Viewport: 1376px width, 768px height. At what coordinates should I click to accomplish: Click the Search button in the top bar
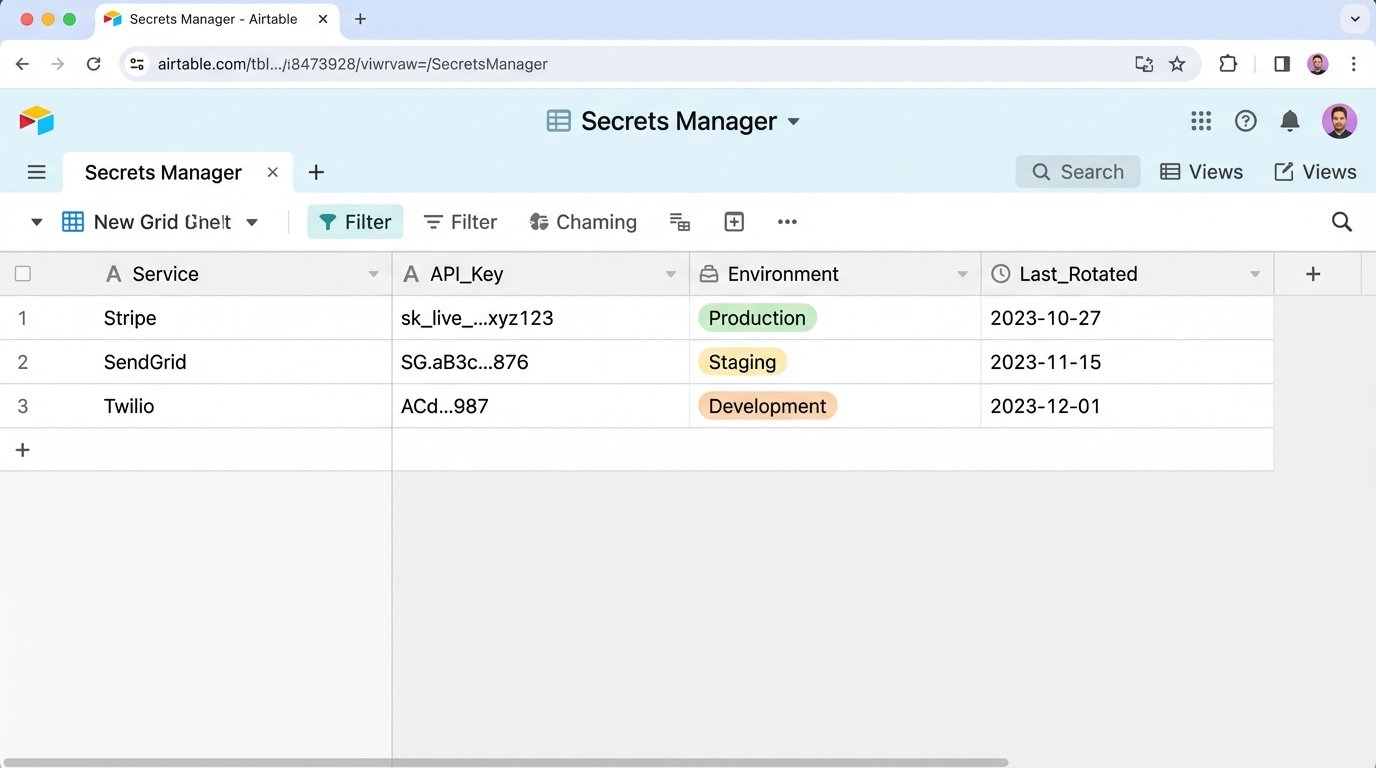point(1077,171)
